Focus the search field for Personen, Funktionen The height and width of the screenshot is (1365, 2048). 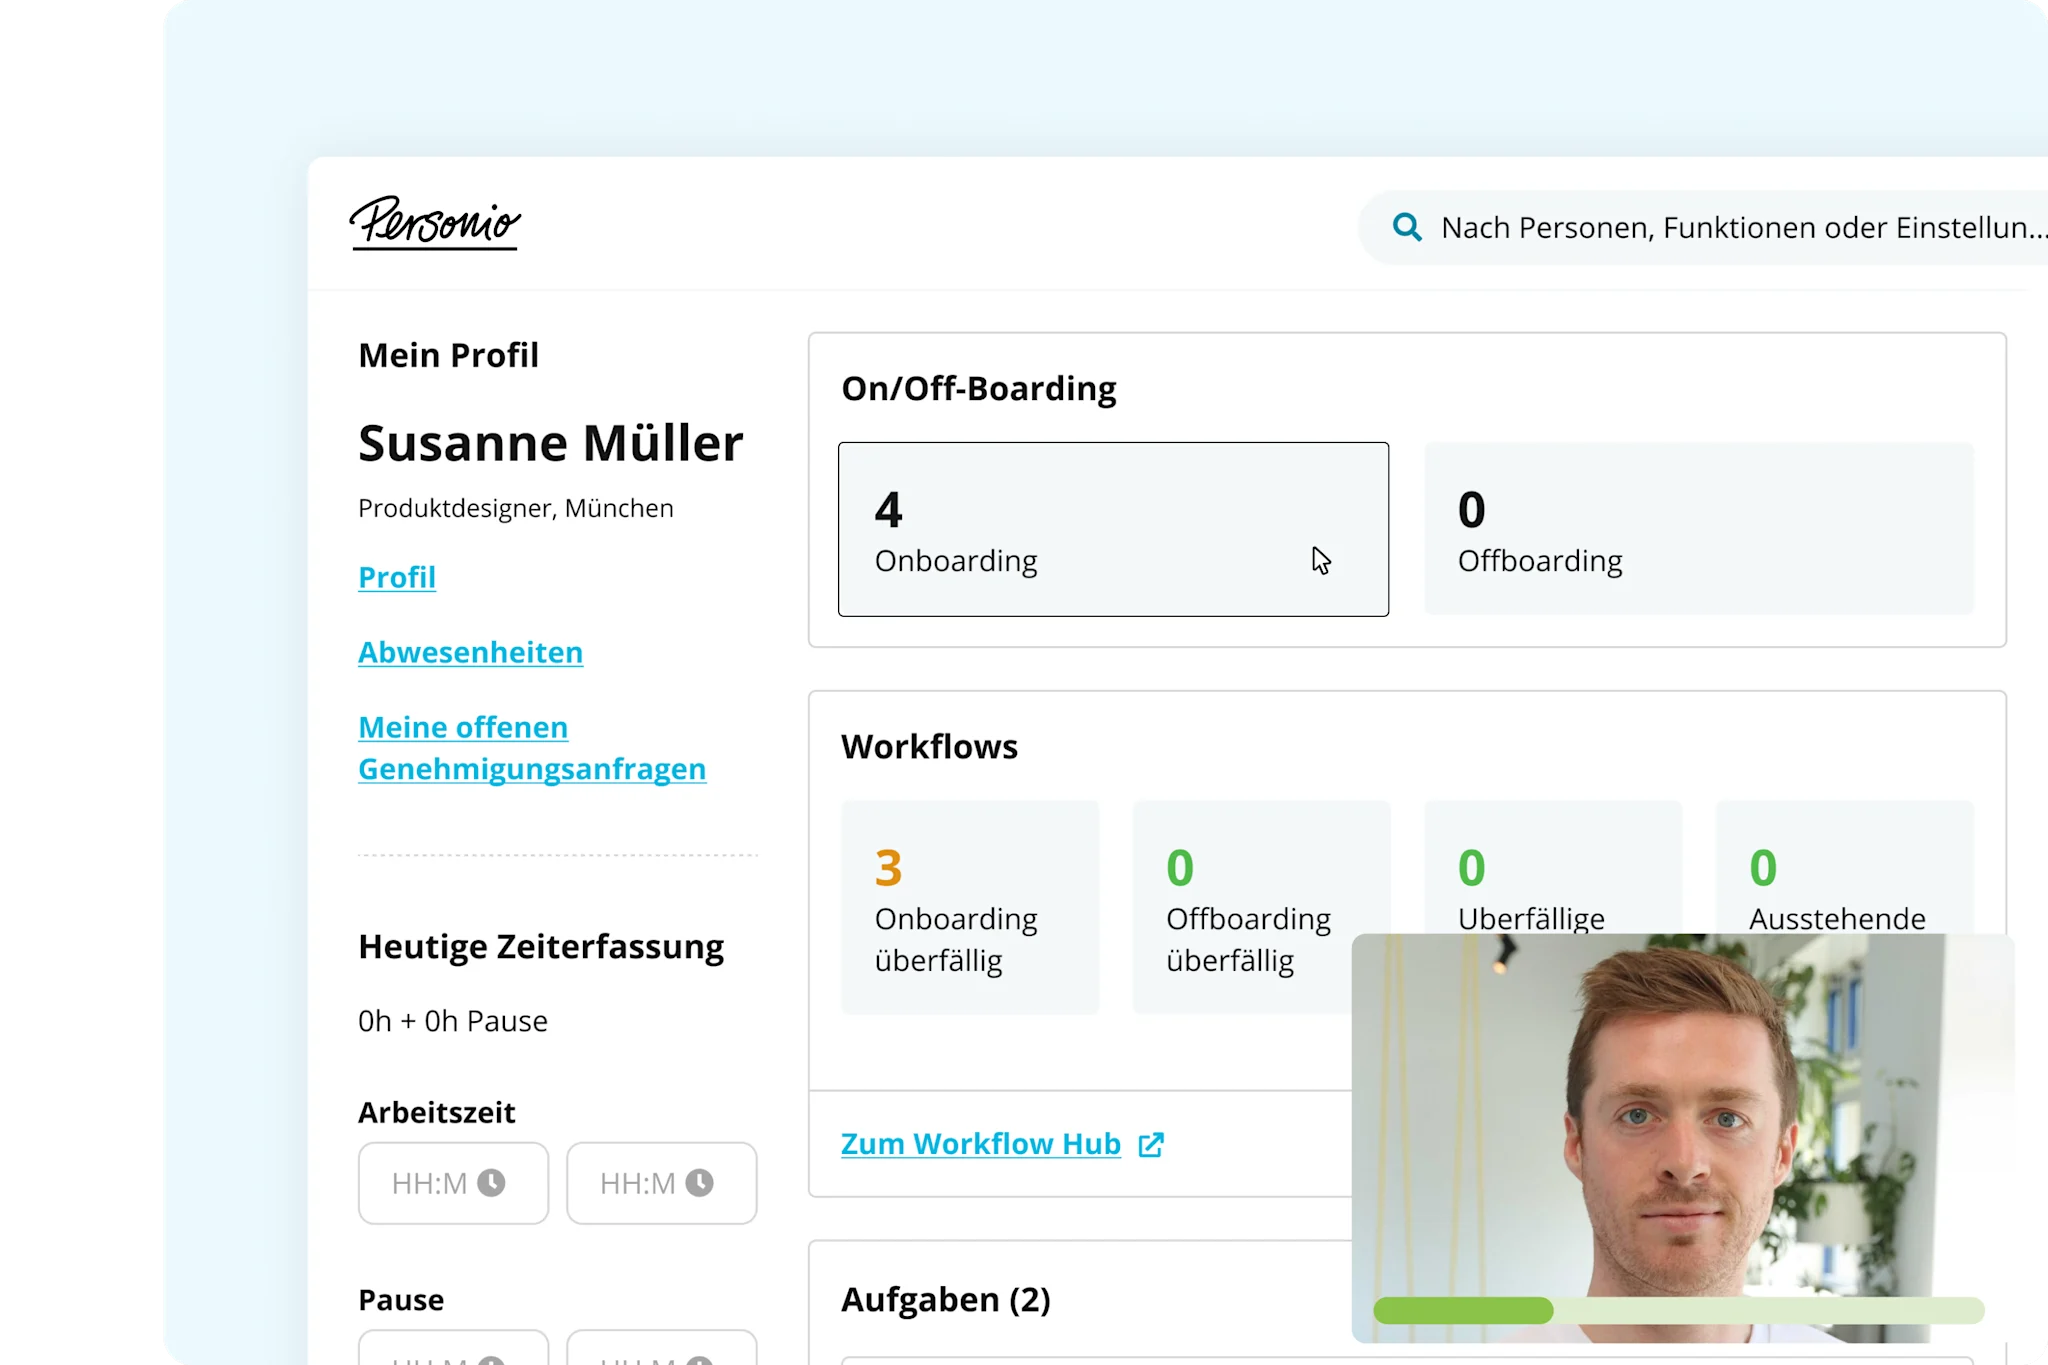coord(1740,228)
